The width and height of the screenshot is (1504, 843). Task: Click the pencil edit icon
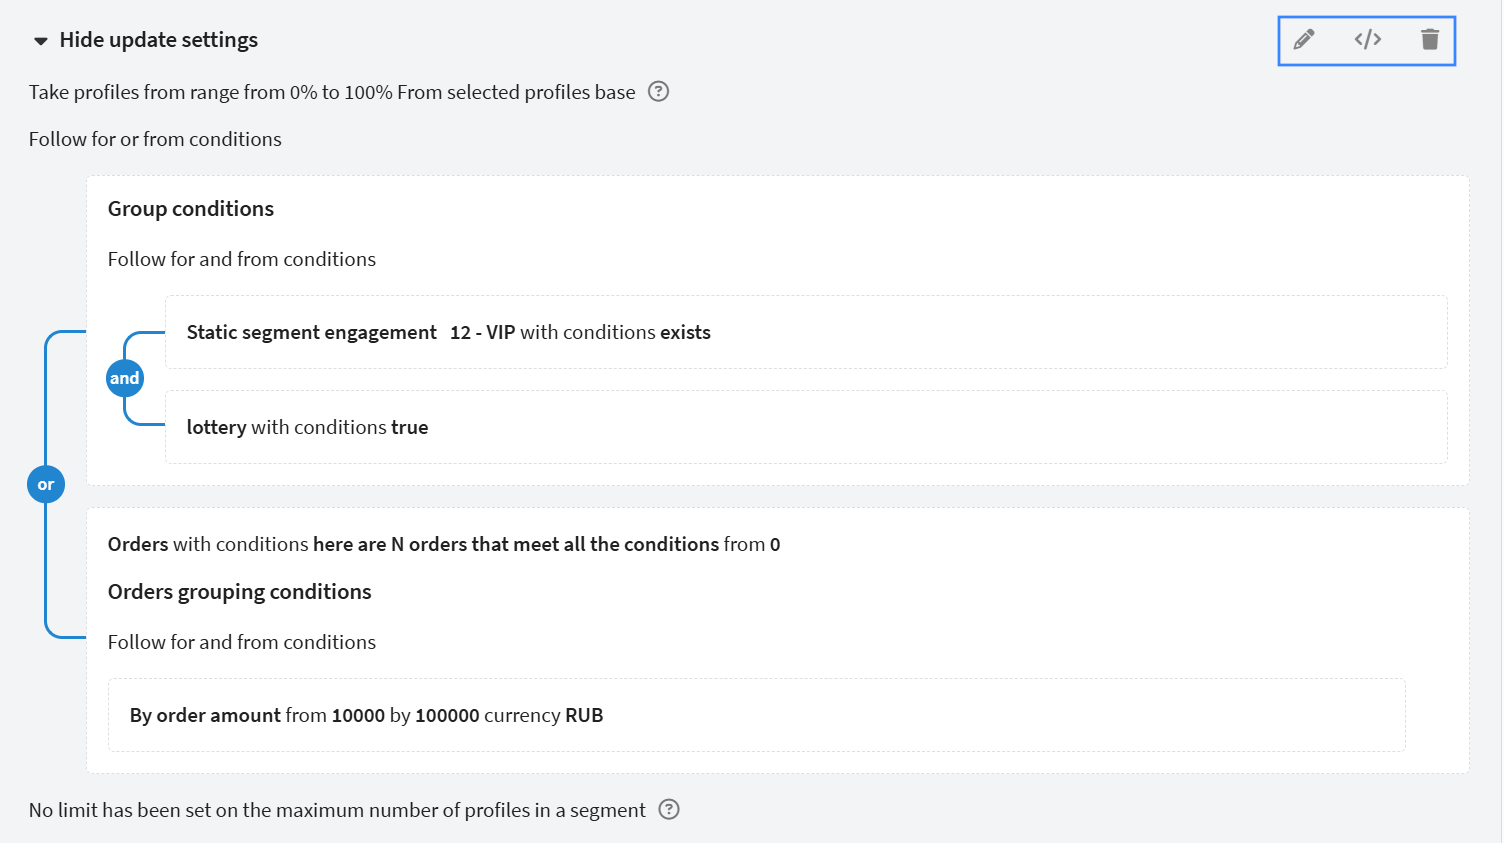click(1304, 40)
